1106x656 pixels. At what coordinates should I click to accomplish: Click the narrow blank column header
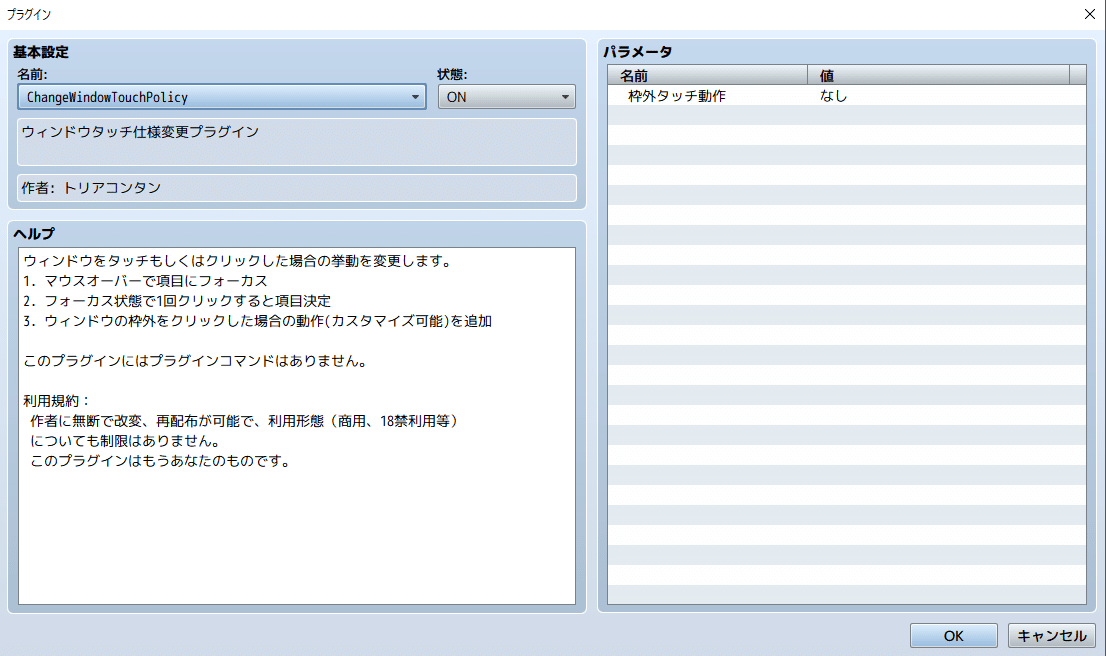click(1080, 74)
